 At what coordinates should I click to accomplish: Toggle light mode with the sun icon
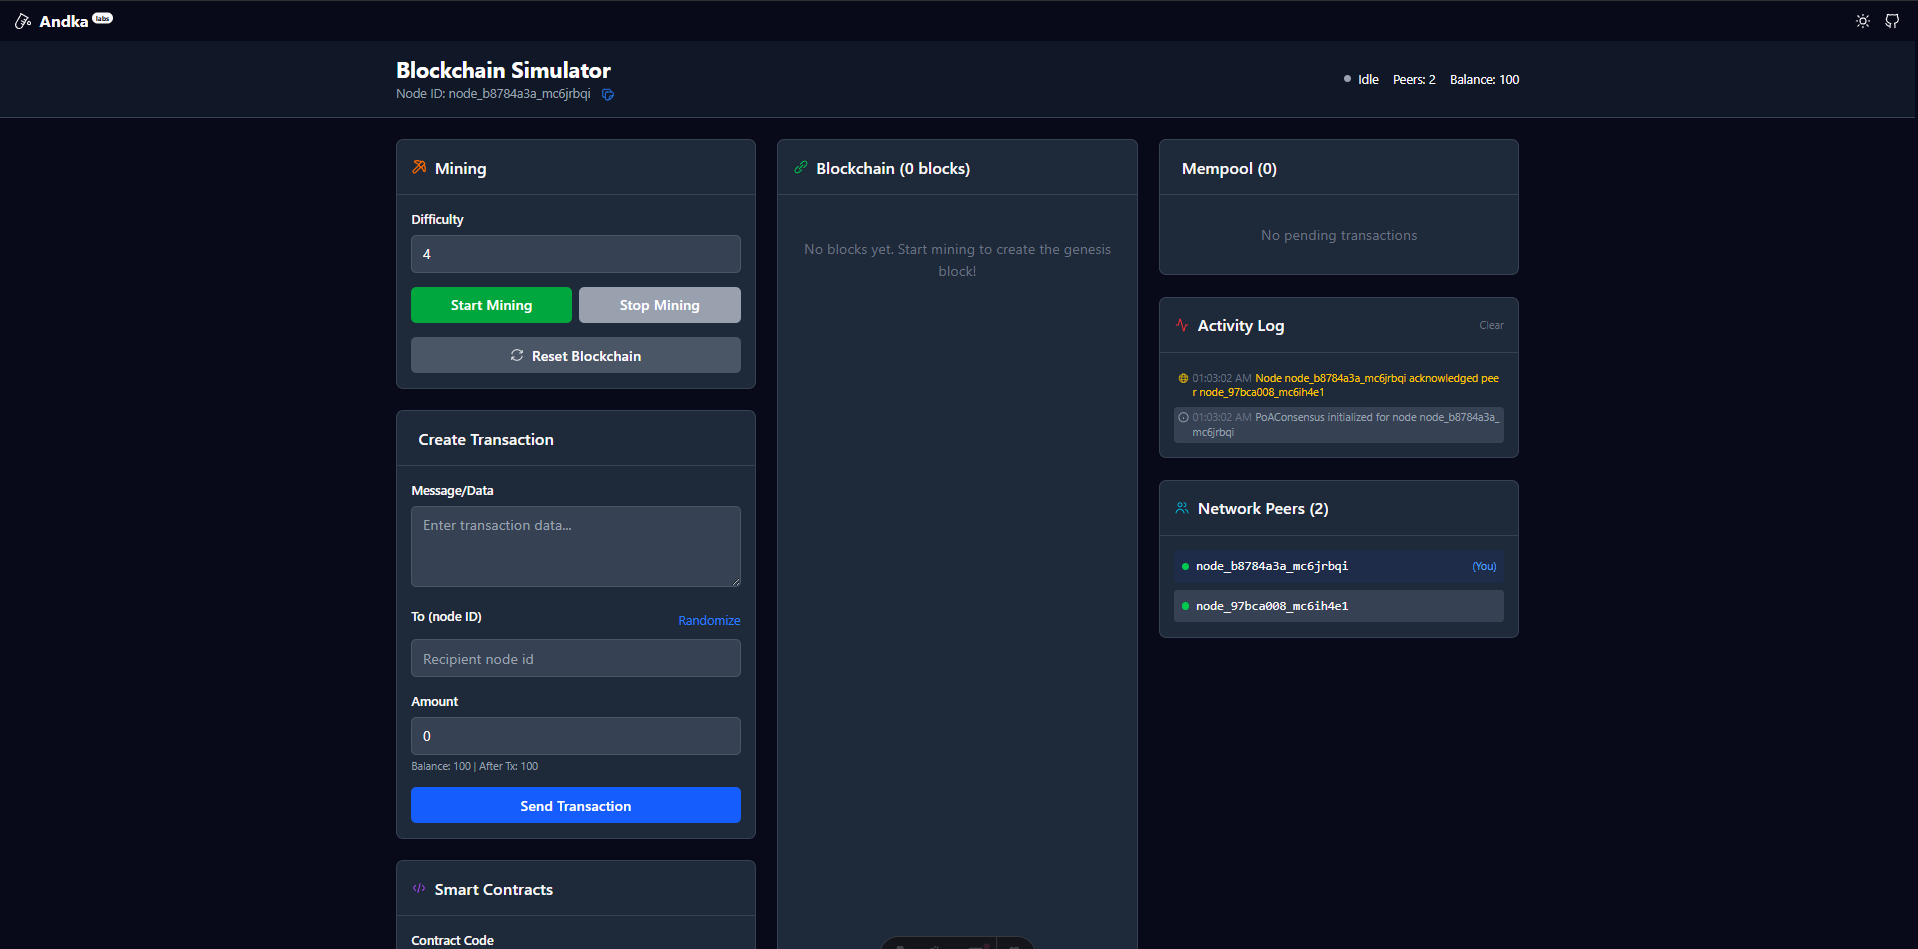coord(1862,20)
